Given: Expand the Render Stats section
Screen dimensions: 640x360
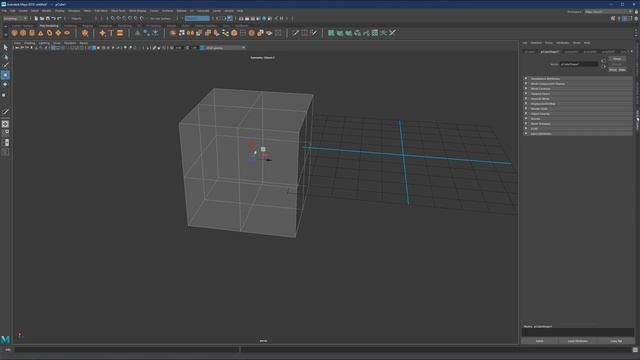Looking at the screenshot, I should (578, 109).
